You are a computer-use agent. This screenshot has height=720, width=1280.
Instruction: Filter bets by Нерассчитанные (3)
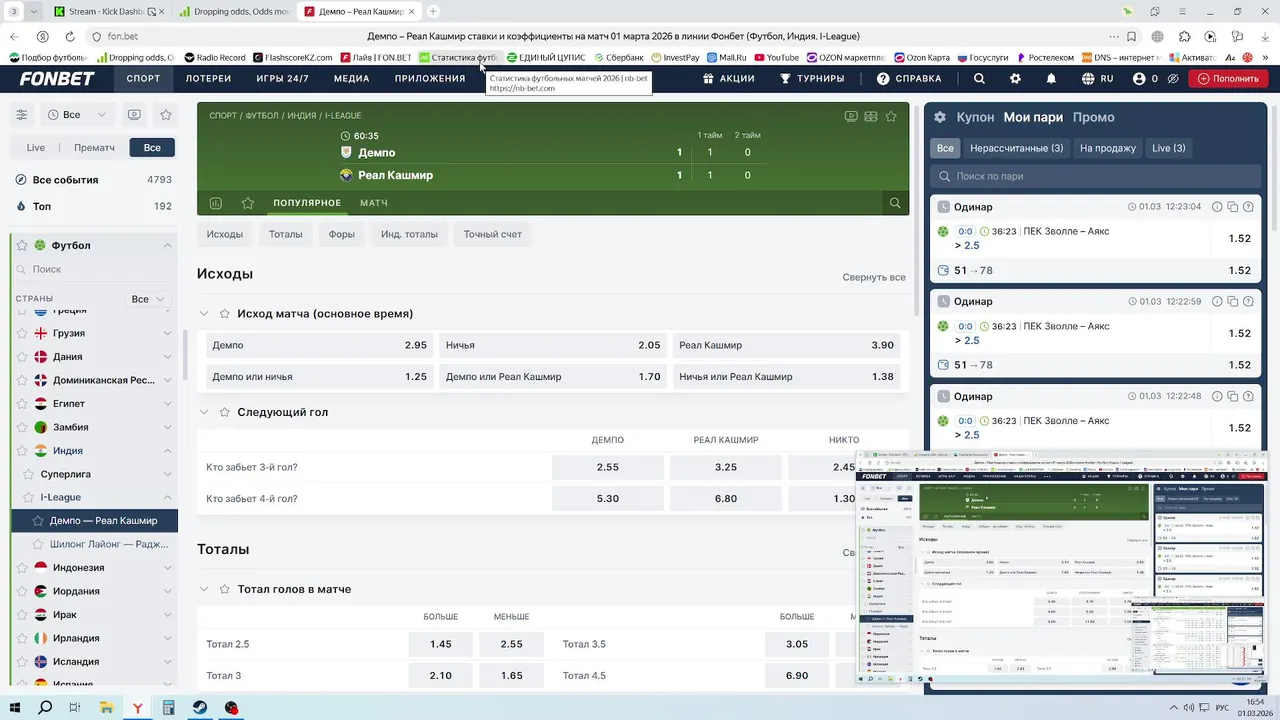1016,148
